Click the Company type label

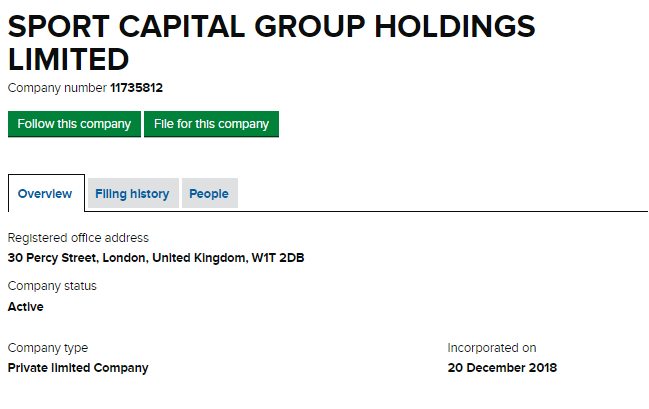pos(48,348)
